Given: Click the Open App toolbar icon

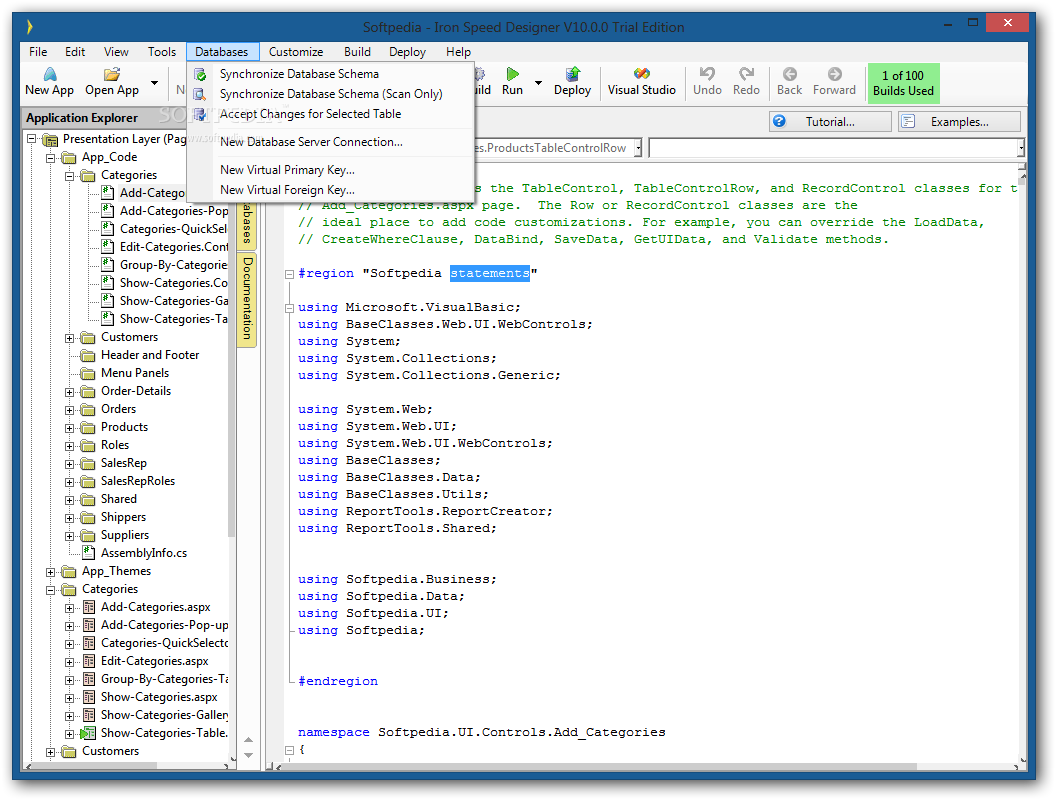Looking at the screenshot, I should point(112,74).
